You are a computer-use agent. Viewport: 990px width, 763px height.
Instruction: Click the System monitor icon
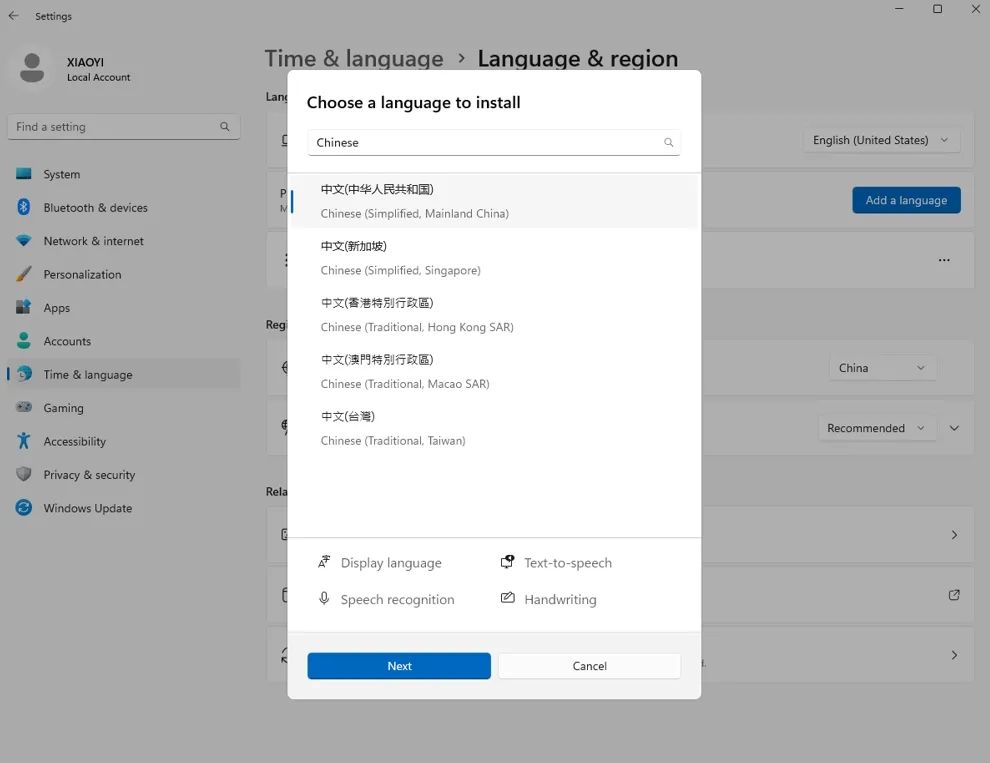pos(23,174)
